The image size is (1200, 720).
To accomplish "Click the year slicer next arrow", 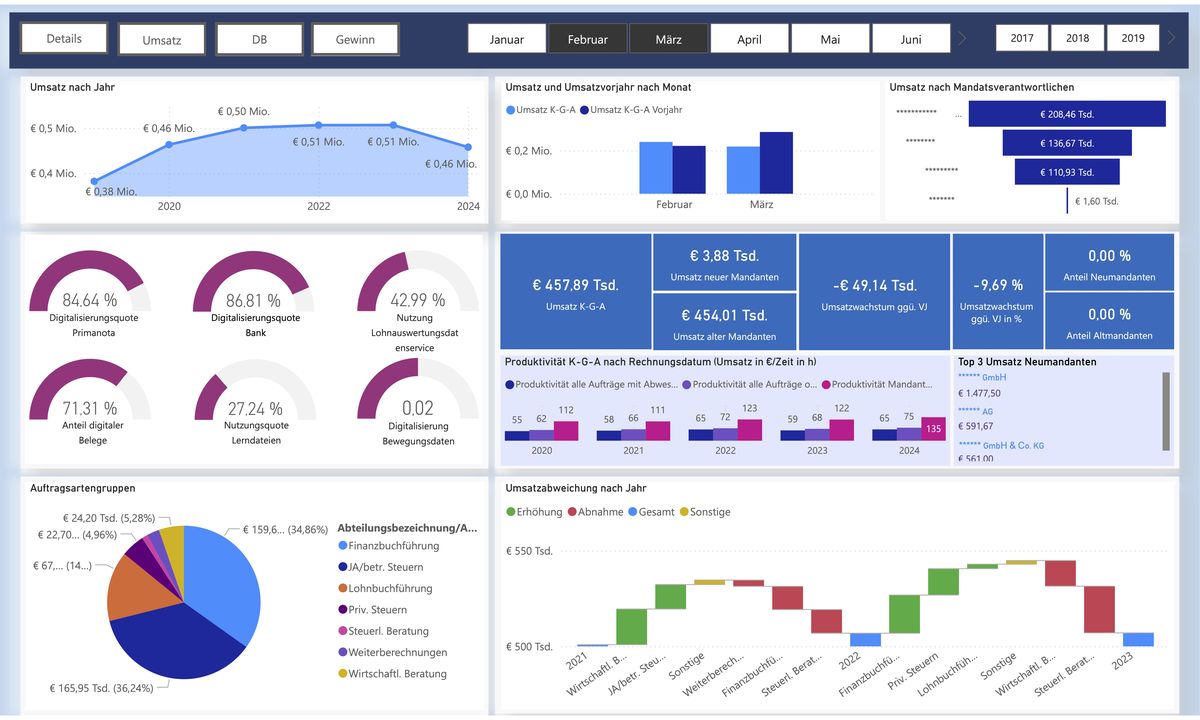I will (x=1171, y=38).
